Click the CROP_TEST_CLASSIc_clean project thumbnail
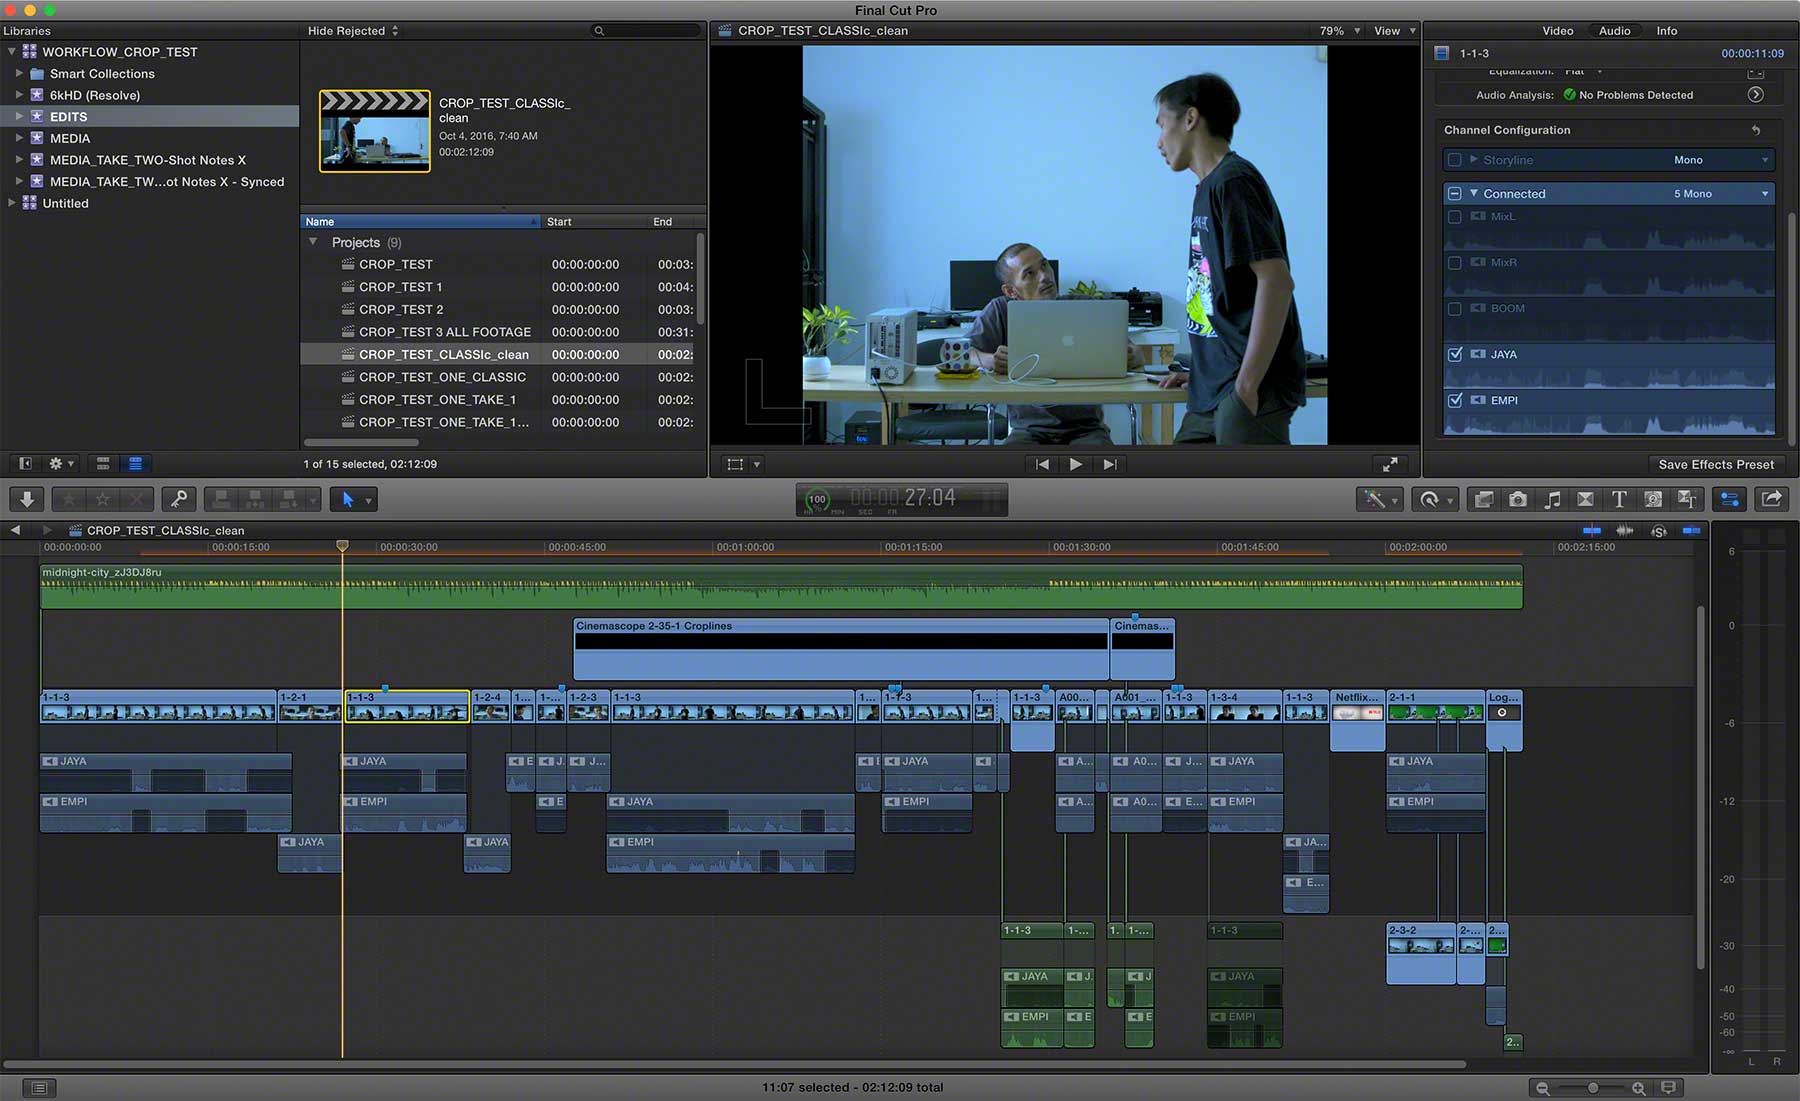This screenshot has height=1101, width=1800. pos(374,131)
